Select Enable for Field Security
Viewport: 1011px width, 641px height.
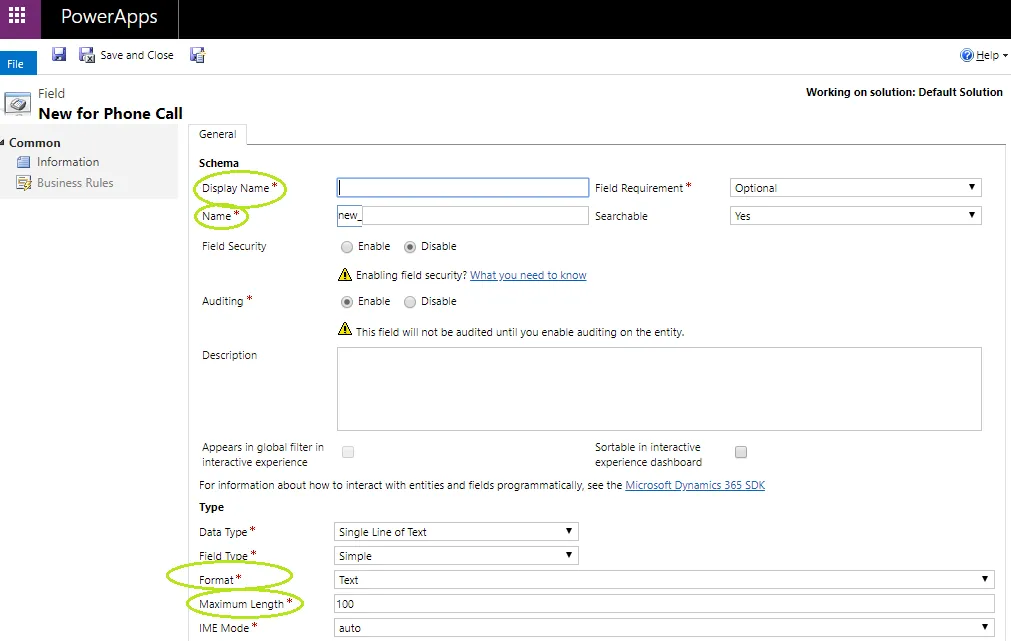pyautogui.click(x=347, y=247)
